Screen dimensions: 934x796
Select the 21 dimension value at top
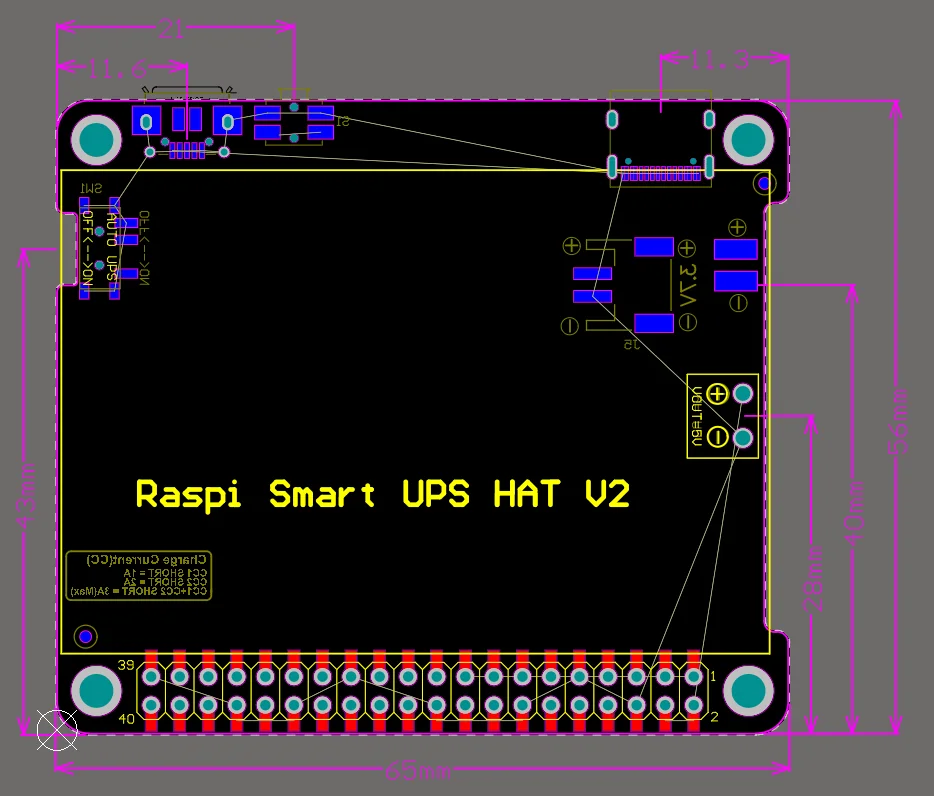pos(172,29)
